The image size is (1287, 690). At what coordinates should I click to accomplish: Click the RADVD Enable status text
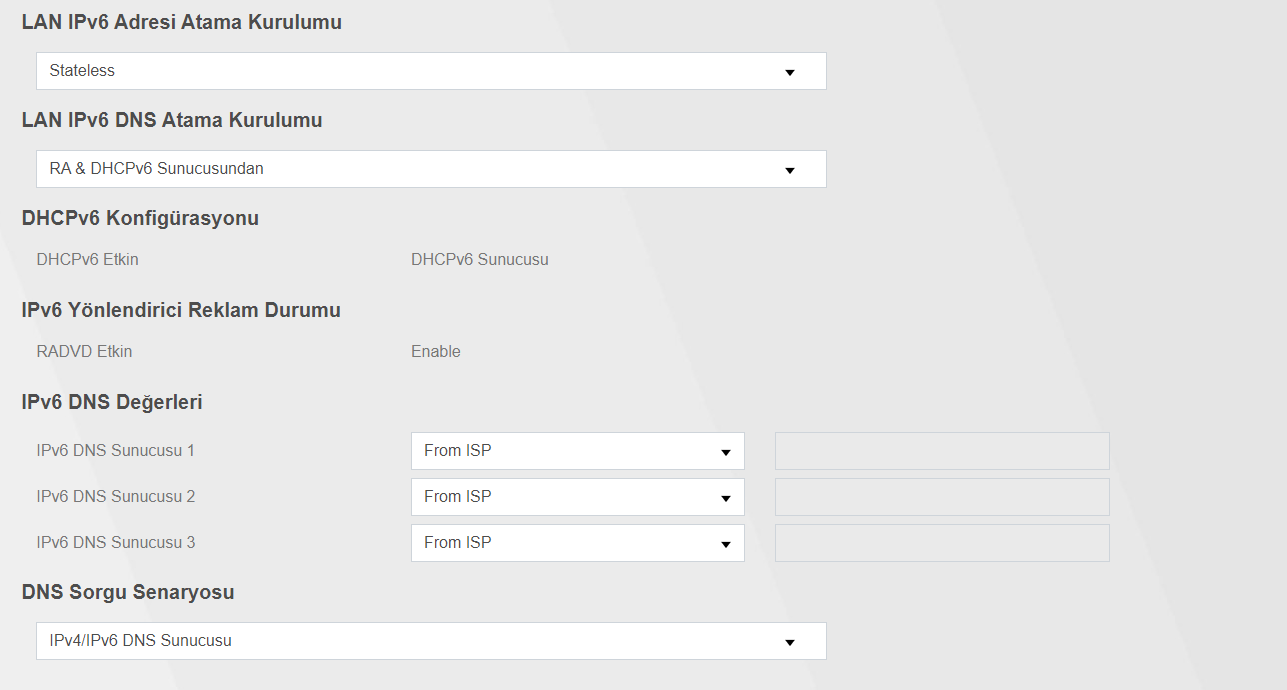(436, 352)
